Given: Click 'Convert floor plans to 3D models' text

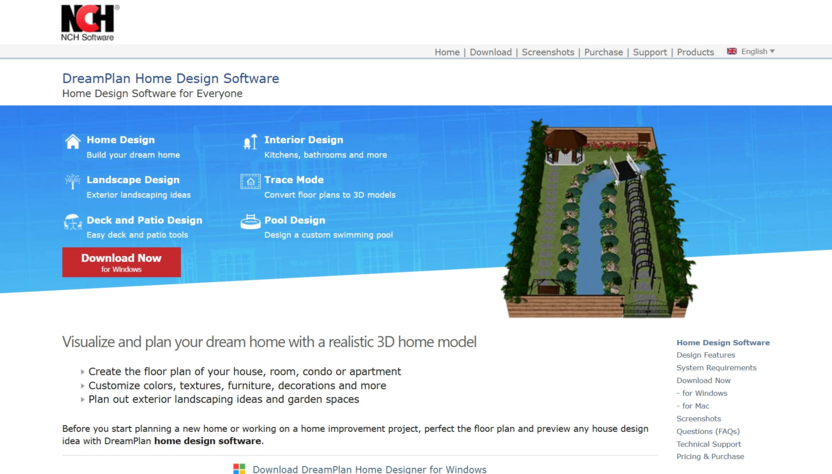Looking at the screenshot, I should [330, 195].
